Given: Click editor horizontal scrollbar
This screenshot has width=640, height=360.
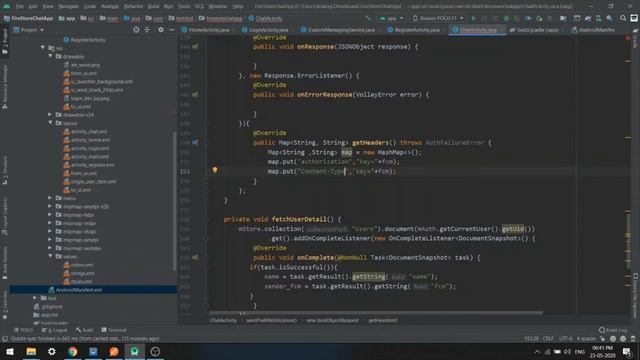Looking at the screenshot, I should tap(376, 313).
